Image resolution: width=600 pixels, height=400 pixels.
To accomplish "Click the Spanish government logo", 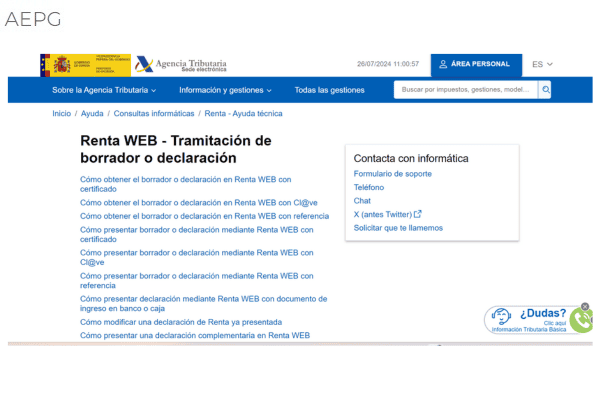I will (85, 65).
